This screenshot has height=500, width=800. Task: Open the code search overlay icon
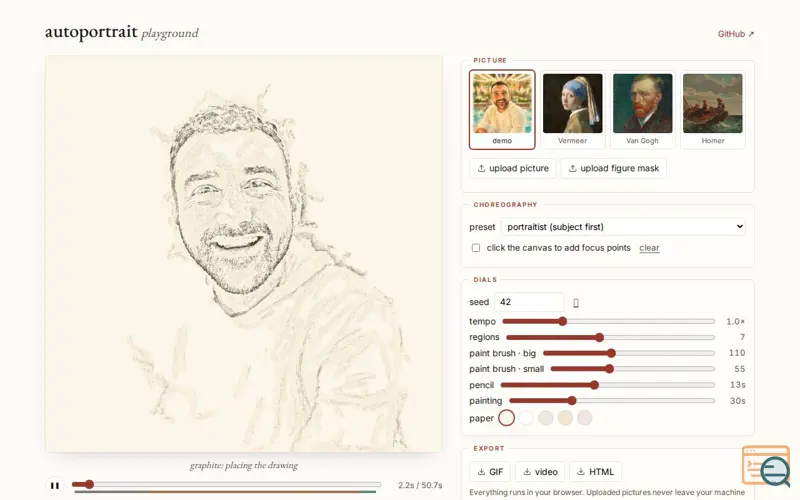coord(766,465)
